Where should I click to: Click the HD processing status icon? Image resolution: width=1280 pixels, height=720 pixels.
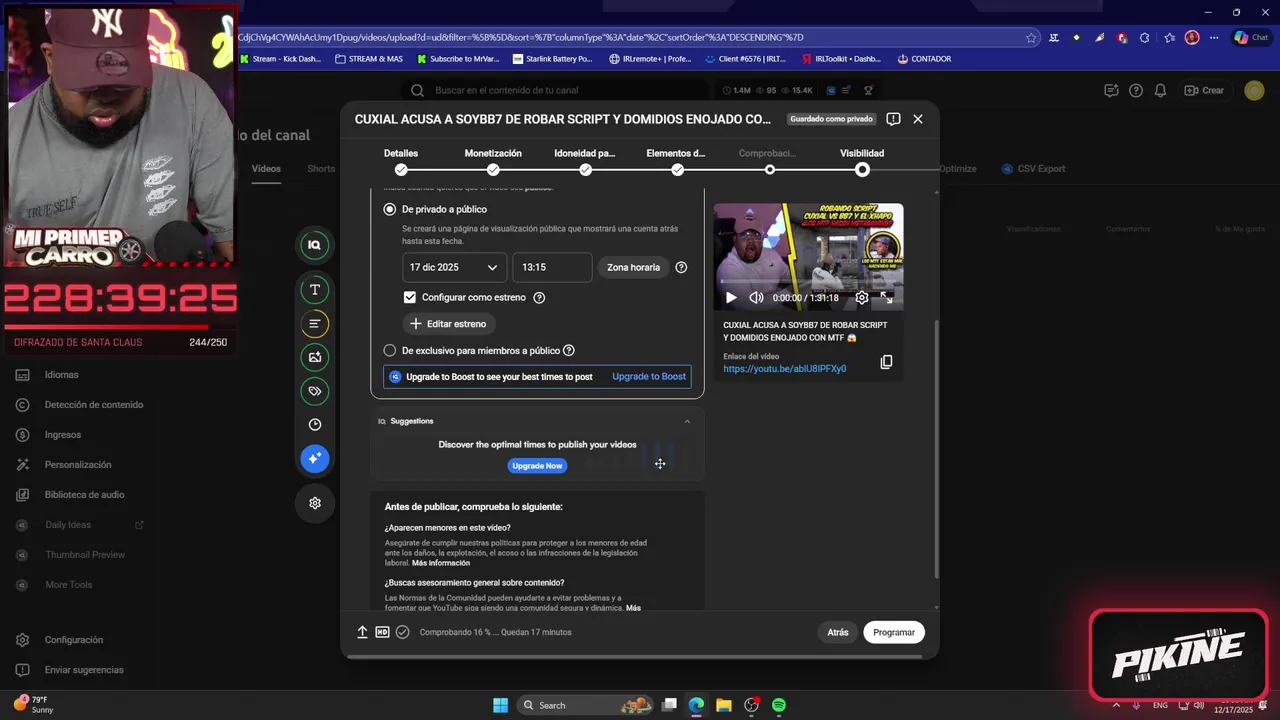(x=382, y=632)
